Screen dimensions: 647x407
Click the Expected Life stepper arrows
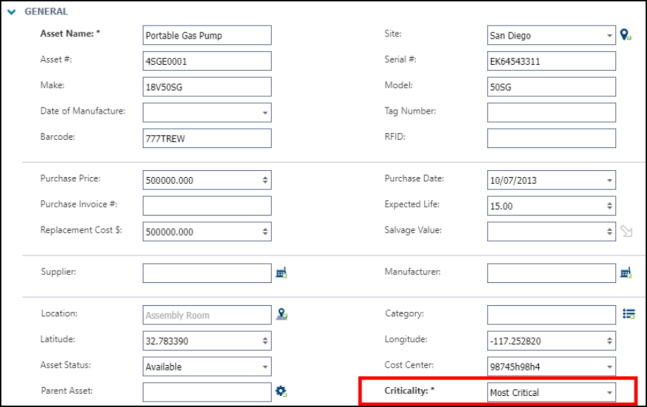pyautogui.click(x=609, y=206)
